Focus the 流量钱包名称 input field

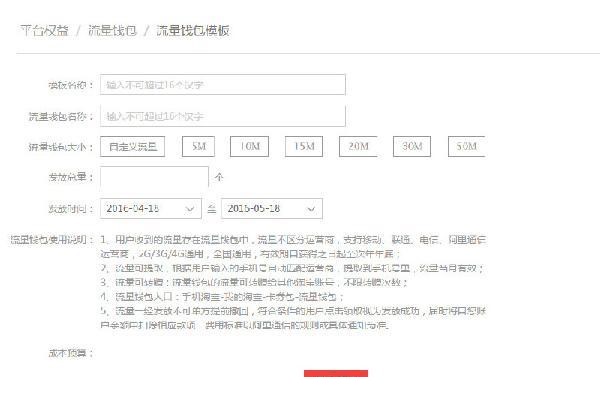223,116
